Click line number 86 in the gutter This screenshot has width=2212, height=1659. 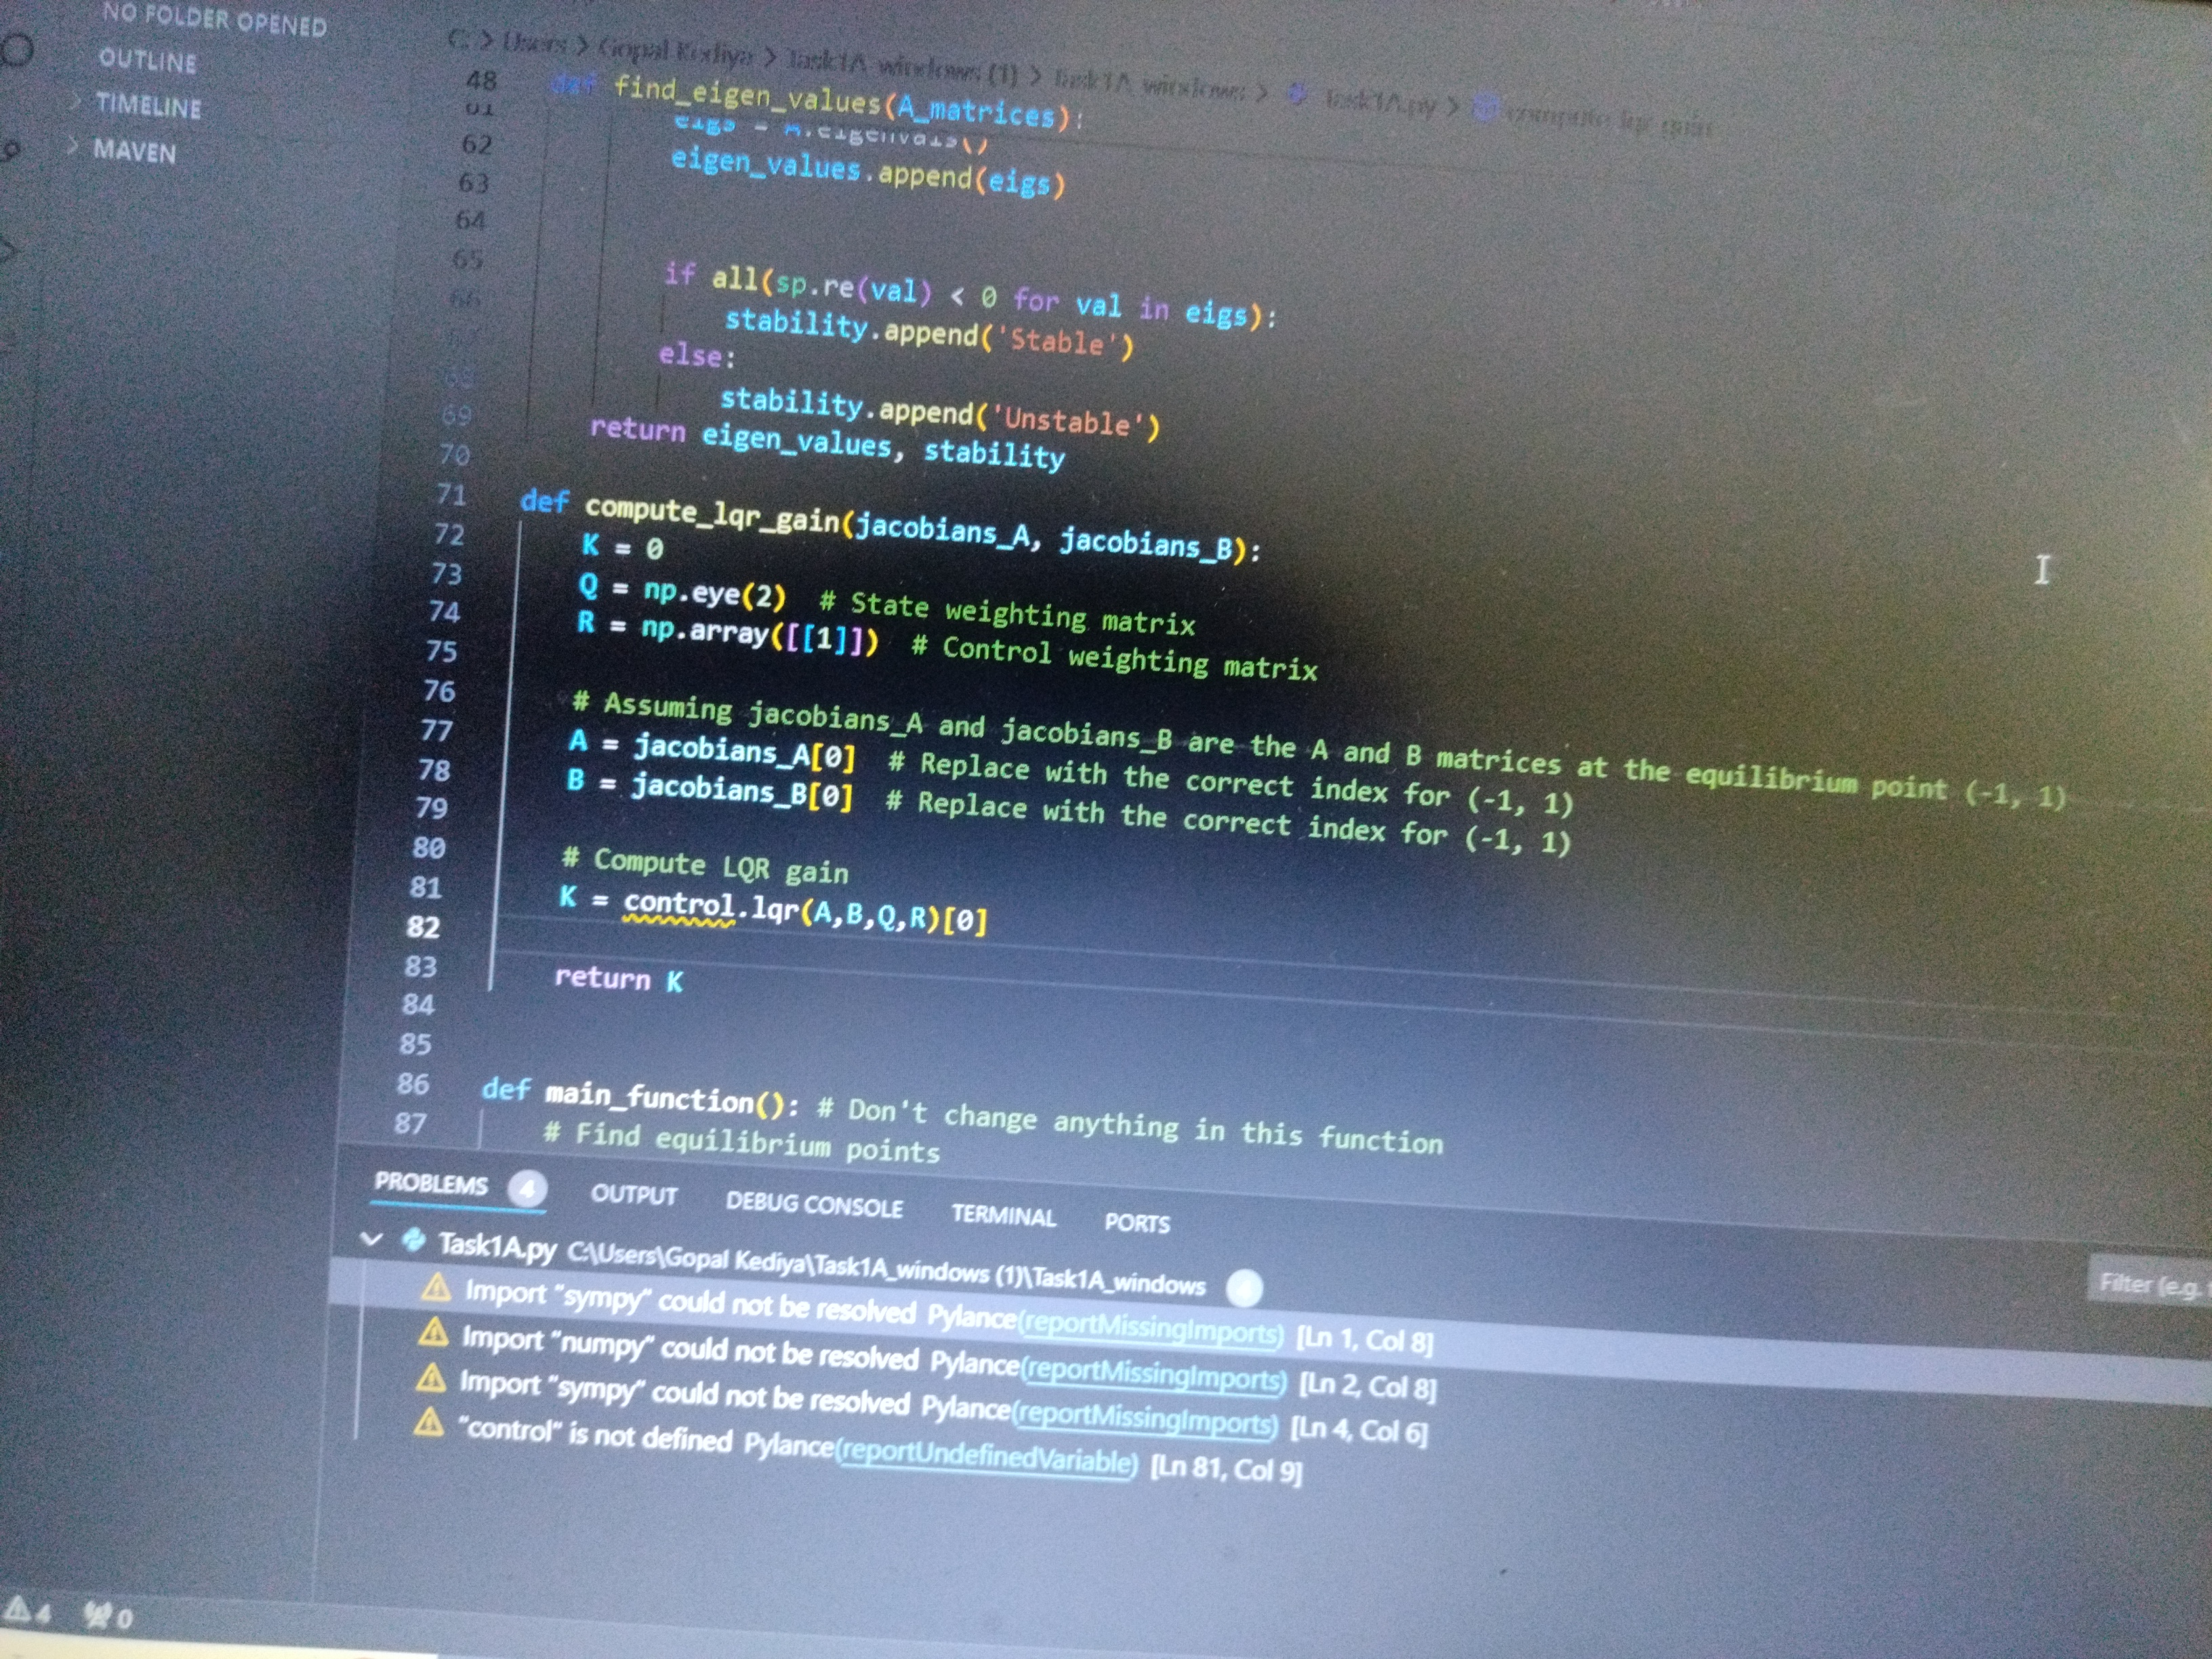coord(413,1083)
